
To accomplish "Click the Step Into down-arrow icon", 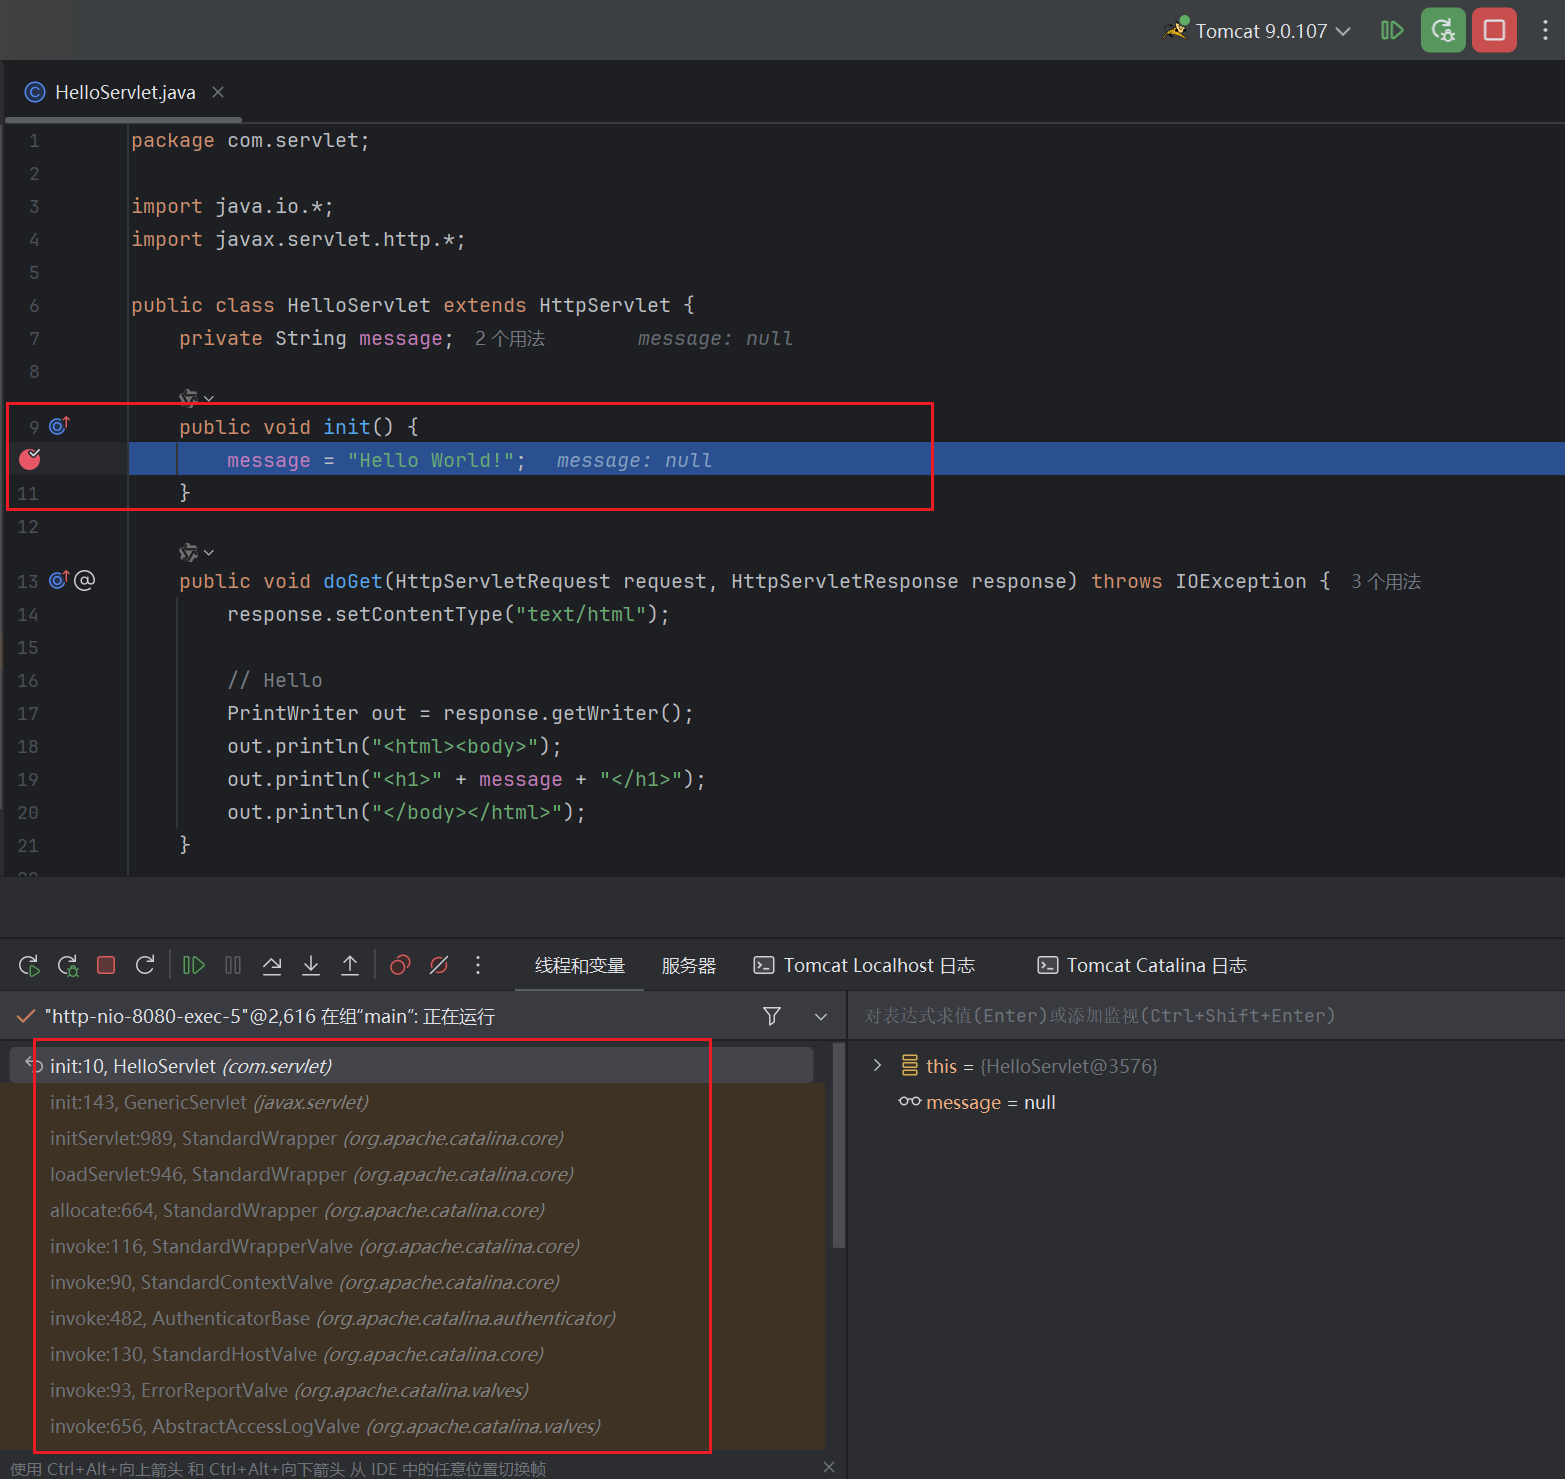I will pos(311,965).
